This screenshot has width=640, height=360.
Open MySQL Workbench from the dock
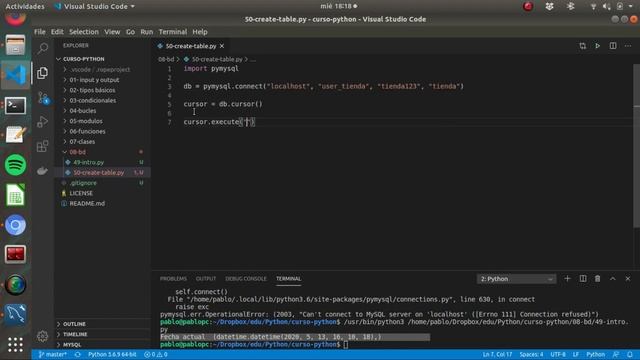[16, 314]
